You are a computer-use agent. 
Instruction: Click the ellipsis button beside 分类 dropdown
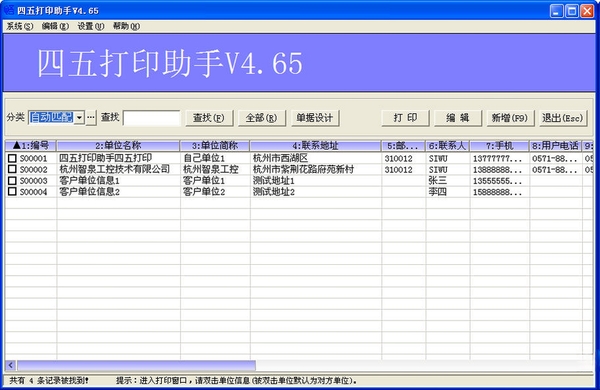(x=91, y=118)
